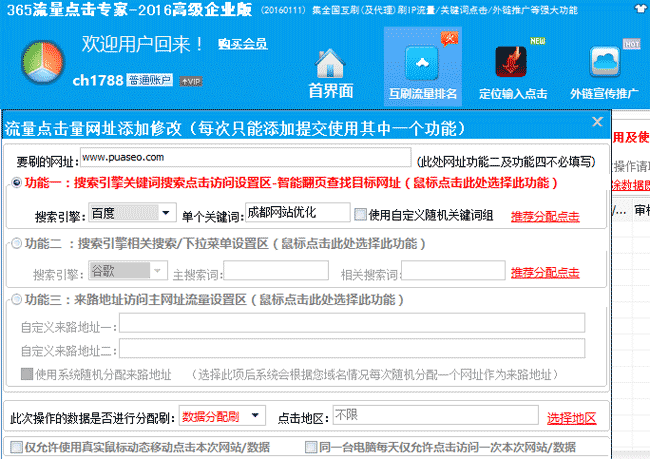Close the 网址添加修改 dialog with X
650x459 pixels.
pyautogui.click(x=597, y=123)
